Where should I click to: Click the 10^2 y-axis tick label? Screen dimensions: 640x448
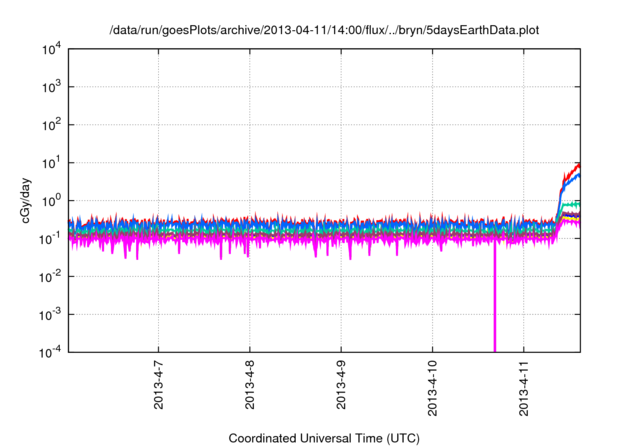click(51, 126)
